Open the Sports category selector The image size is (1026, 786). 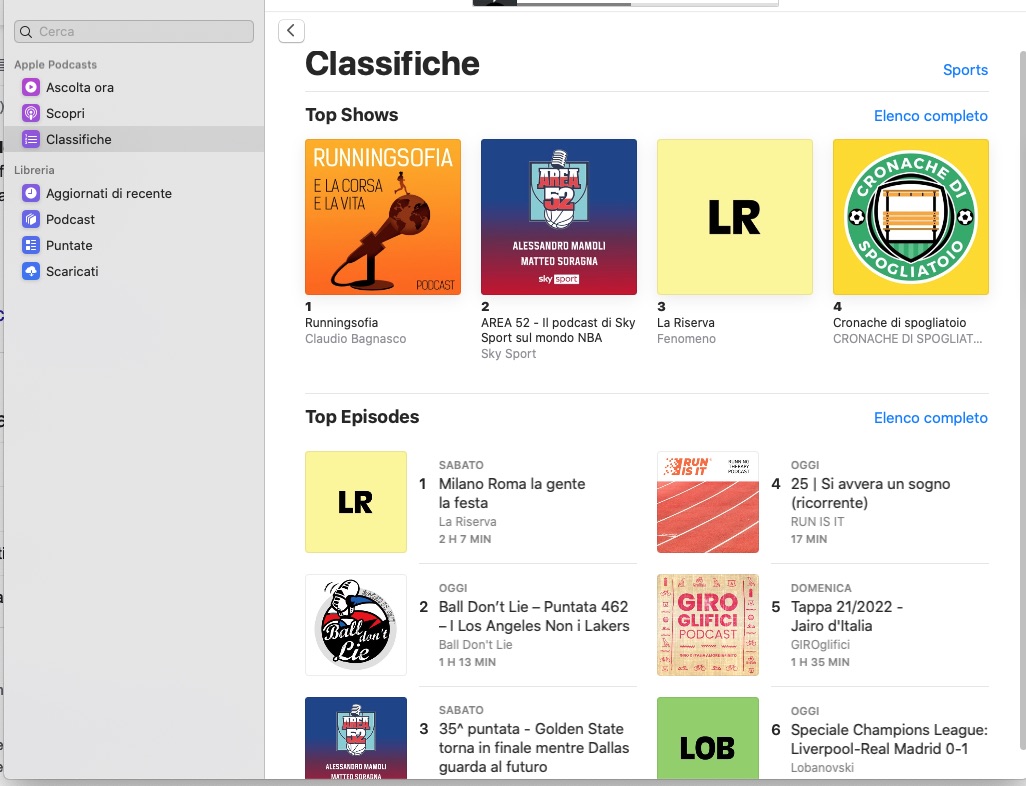pyautogui.click(x=965, y=70)
